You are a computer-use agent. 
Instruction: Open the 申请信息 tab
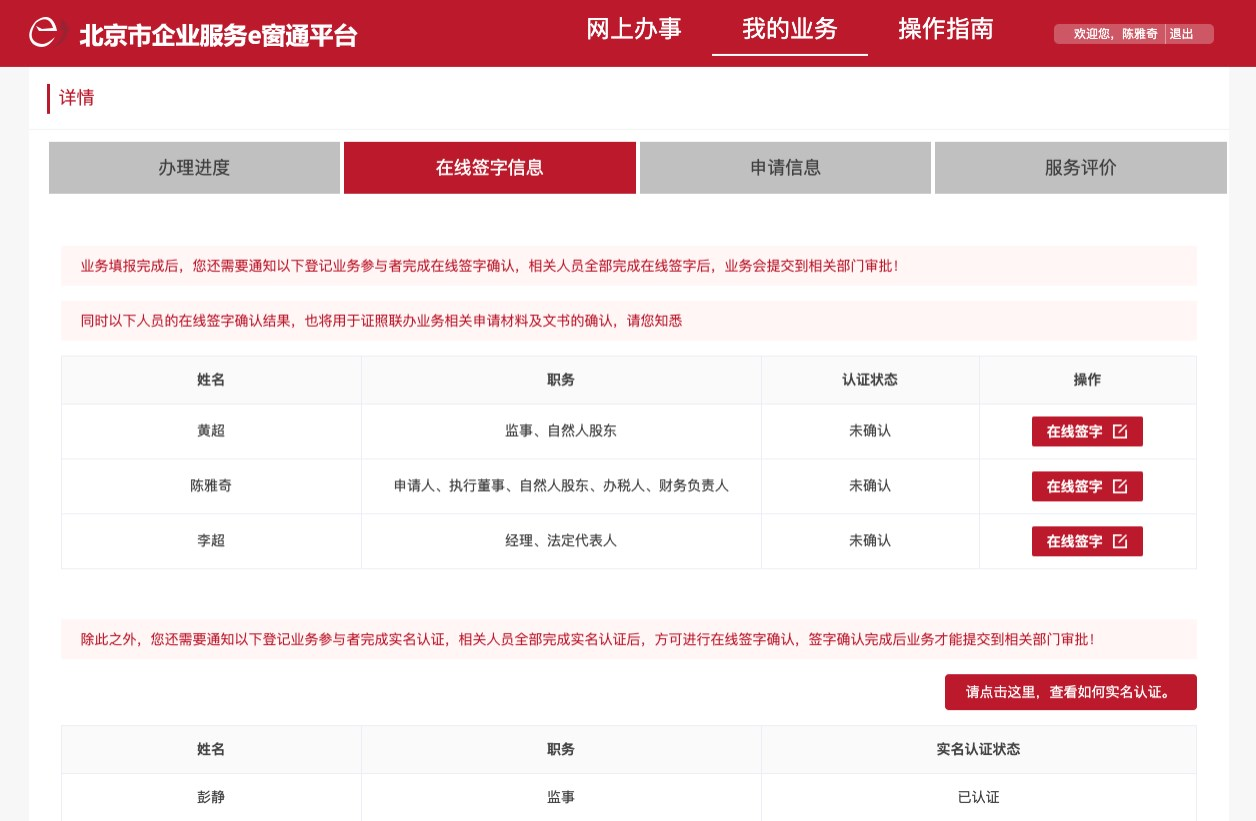(x=785, y=168)
